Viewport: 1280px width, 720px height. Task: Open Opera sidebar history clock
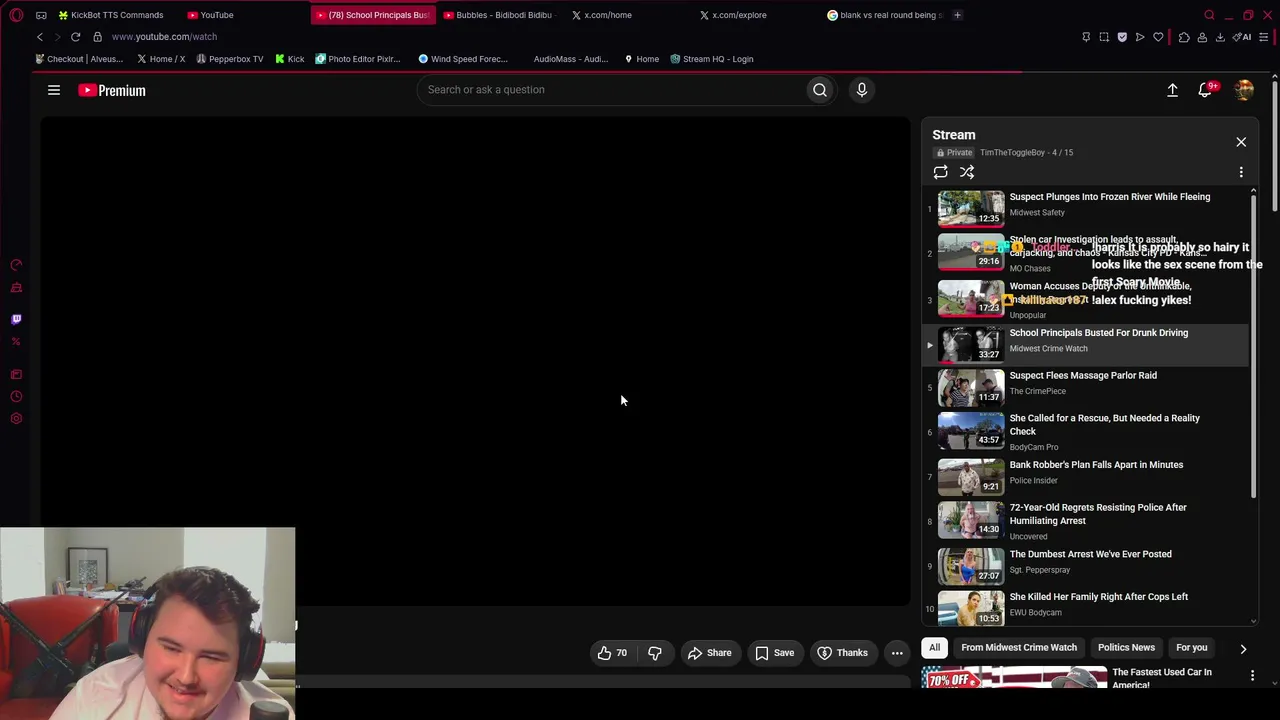pyautogui.click(x=16, y=397)
